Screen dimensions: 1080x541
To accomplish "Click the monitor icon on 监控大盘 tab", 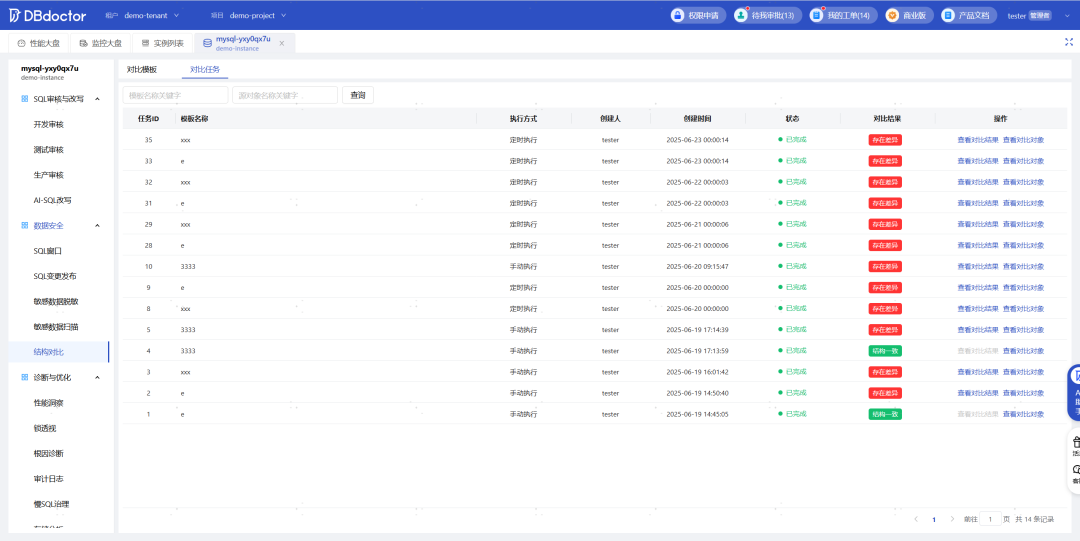I will pos(83,43).
